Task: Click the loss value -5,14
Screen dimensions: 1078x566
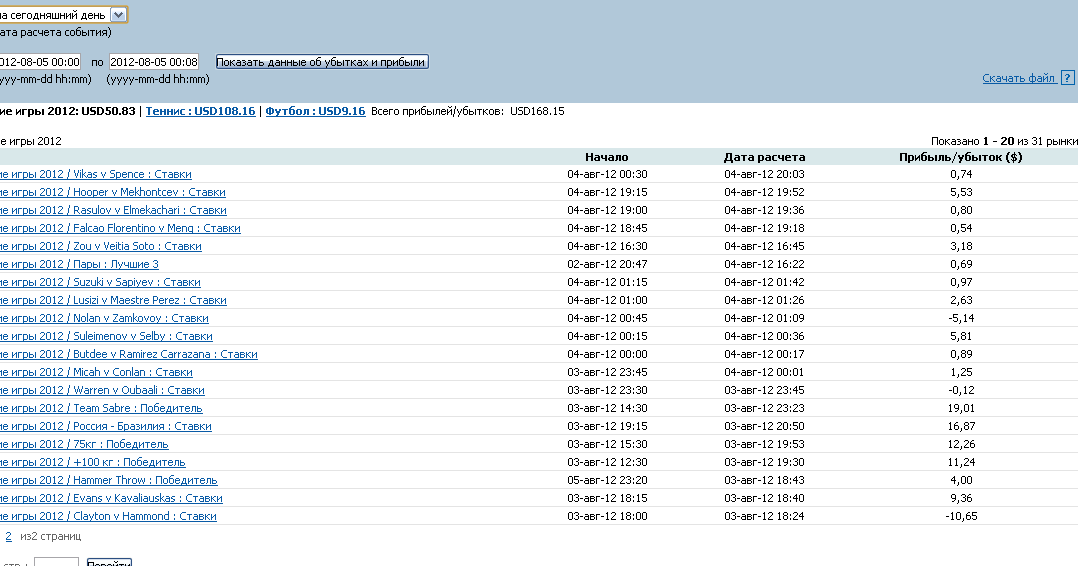Action: pyautogui.click(x=961, y=318)
